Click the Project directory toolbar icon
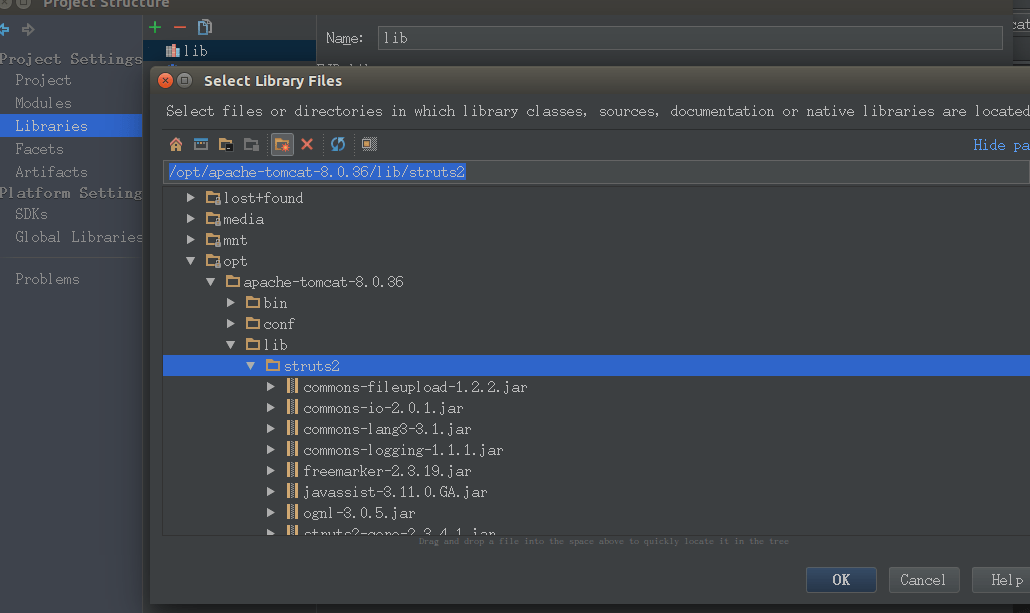Viewport: 1030px width, 613px height. tap(225, 145)
